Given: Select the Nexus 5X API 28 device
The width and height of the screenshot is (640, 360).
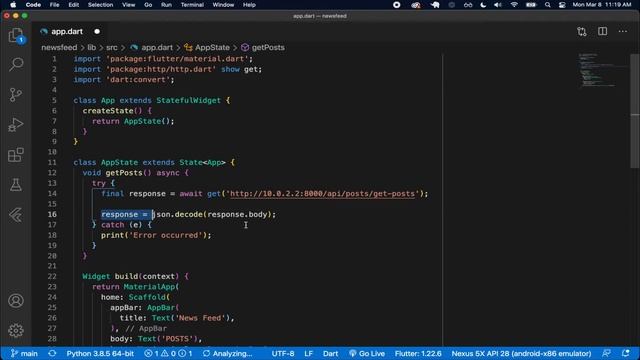Looking at the screenshot, I should coord(521,353).
